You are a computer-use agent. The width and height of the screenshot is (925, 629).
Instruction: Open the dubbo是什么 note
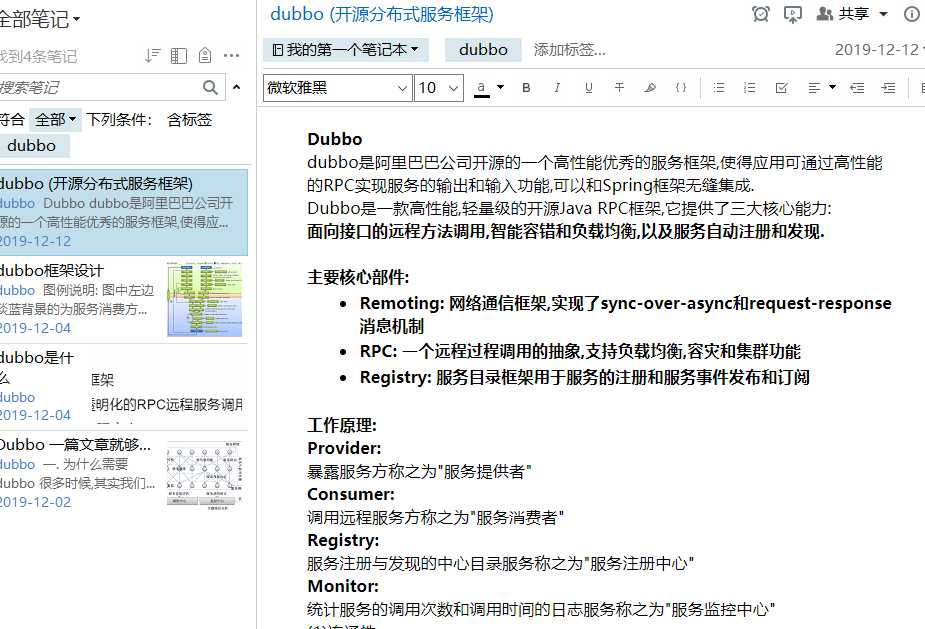[123, 386]
